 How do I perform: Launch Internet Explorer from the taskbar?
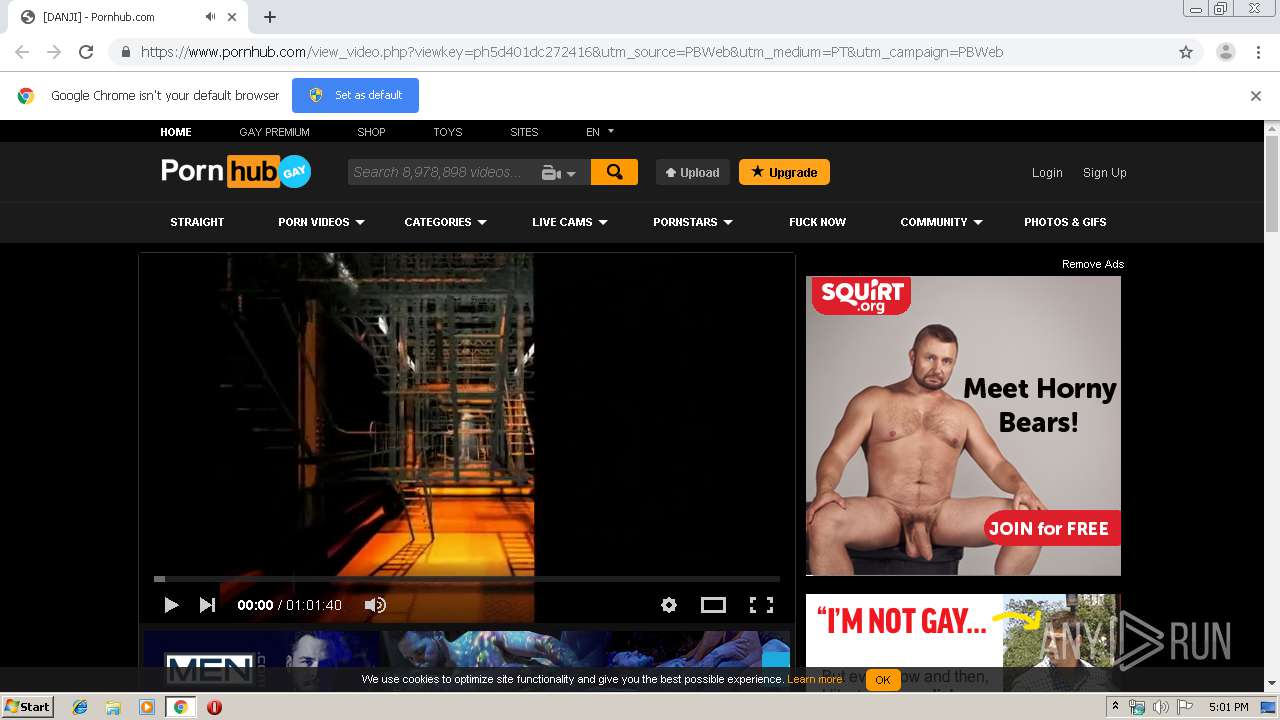pyautogui.click(x=80, y=707)
